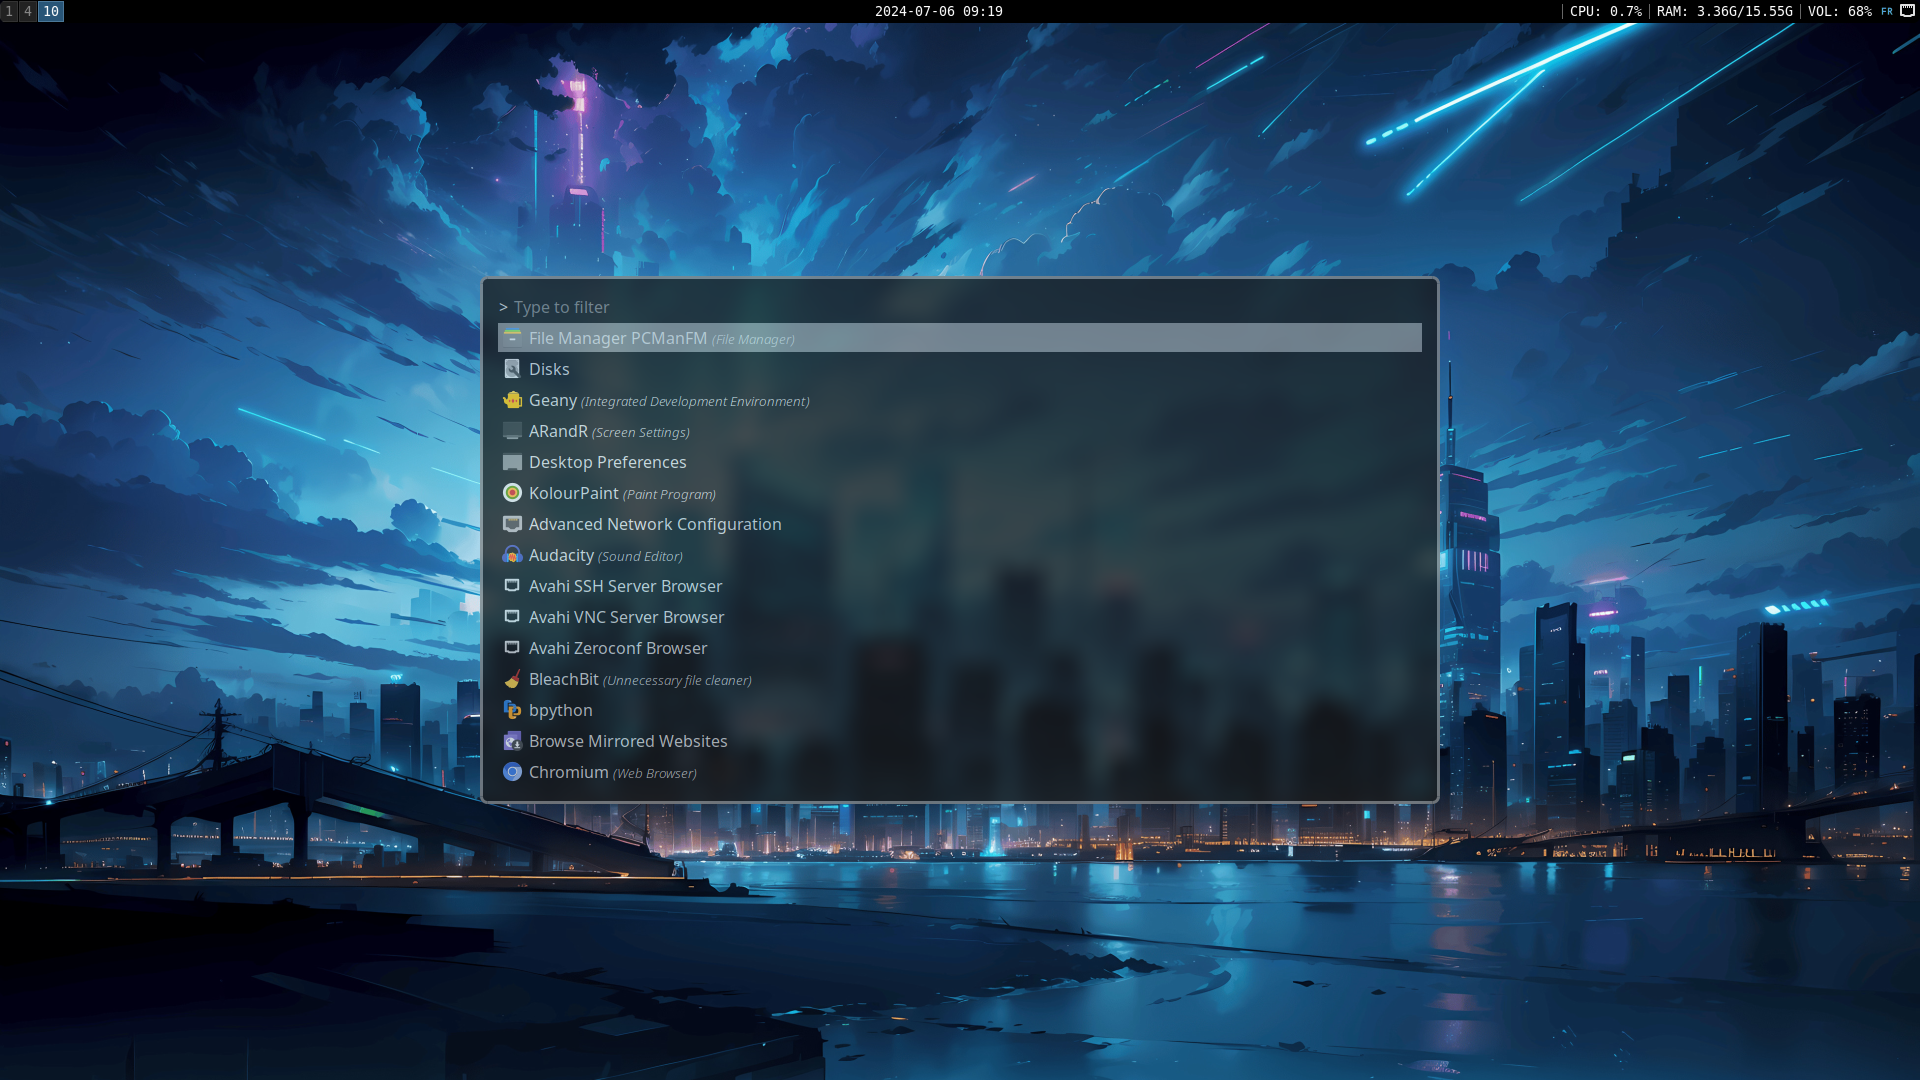The height and width of the screenshot is (1080, 1920).
Task: Launch ARandR Screen Settings entry
Action: (608, 431)
